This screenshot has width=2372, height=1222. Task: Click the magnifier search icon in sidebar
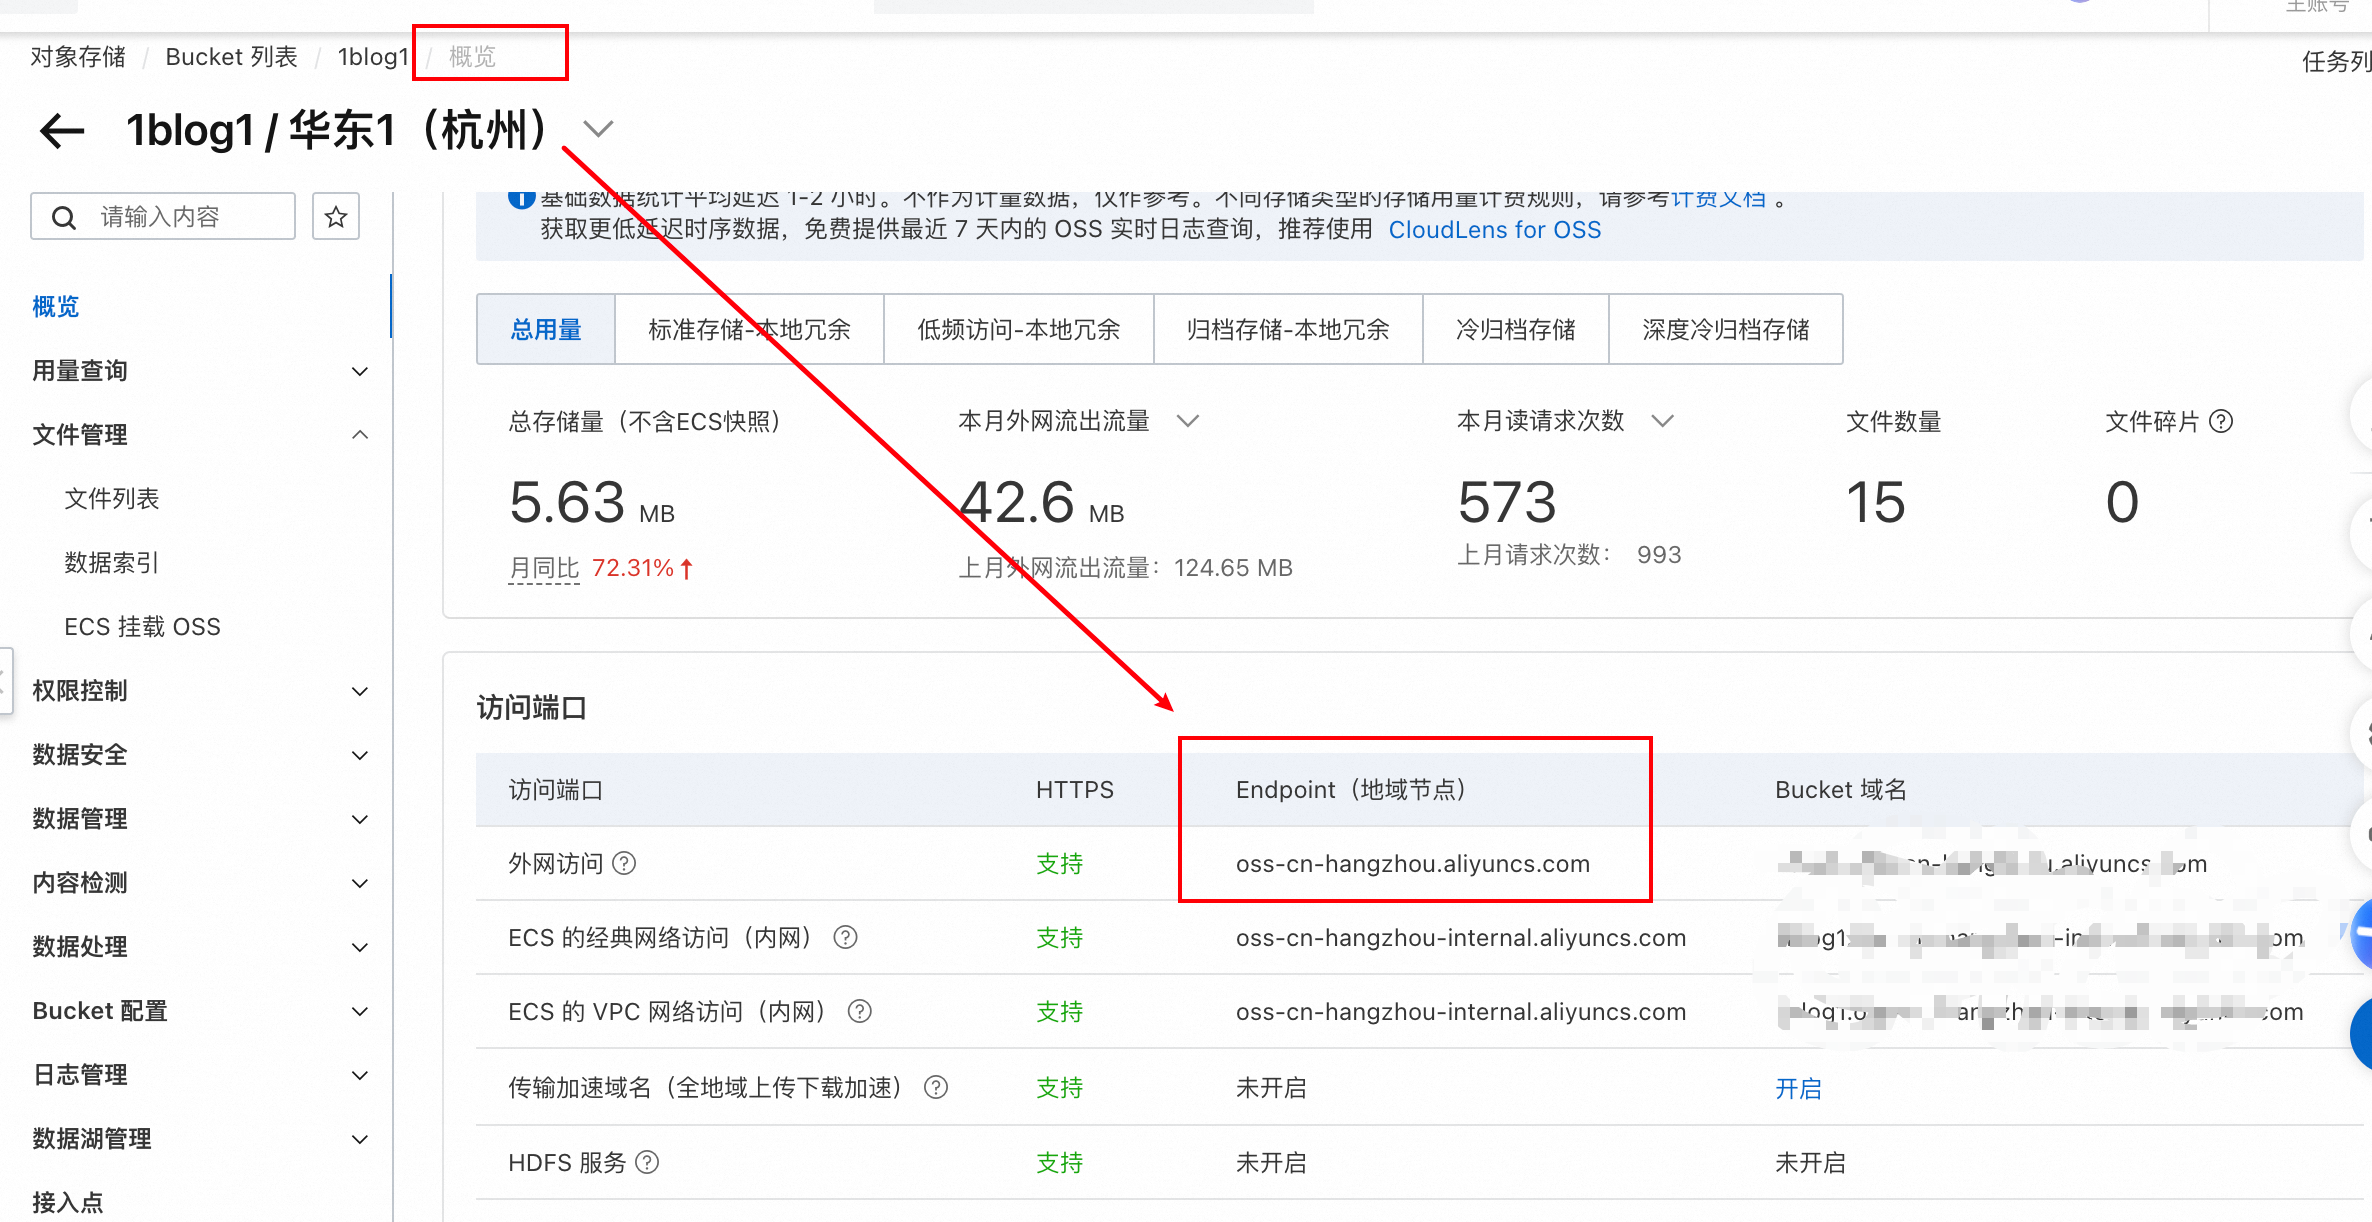[x=64, y=217]
